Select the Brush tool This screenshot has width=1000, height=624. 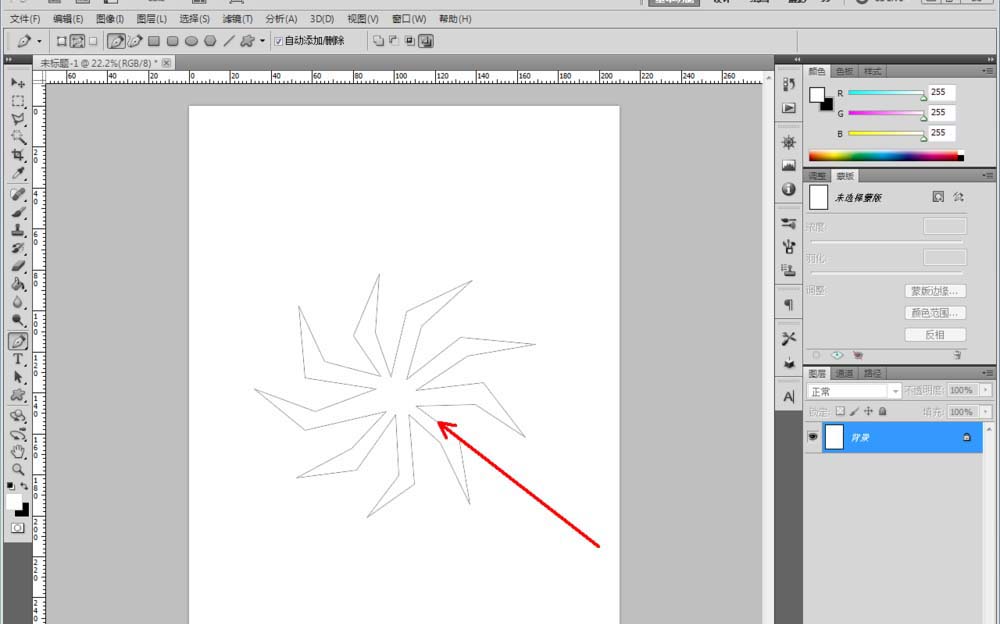(x=18, y=212)
